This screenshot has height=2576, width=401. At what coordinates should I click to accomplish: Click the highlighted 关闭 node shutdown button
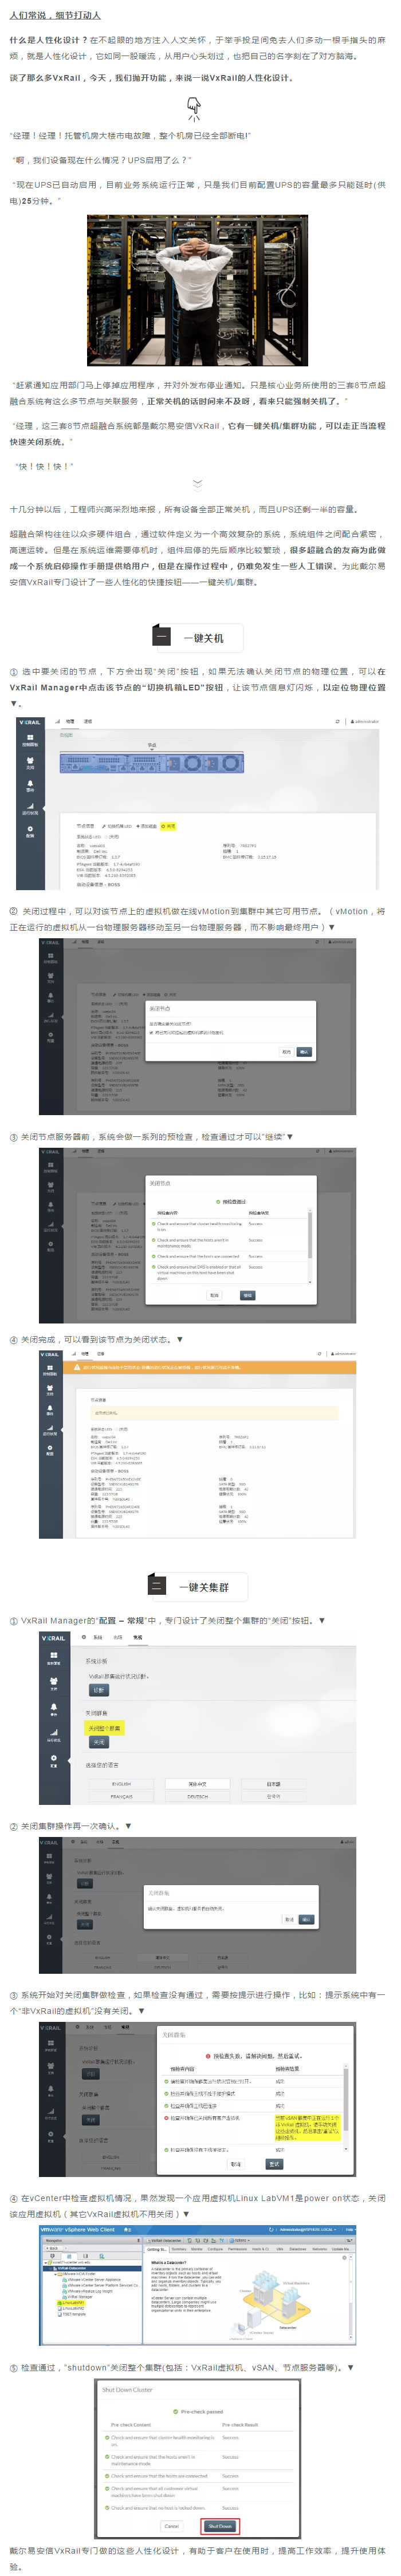168,826
